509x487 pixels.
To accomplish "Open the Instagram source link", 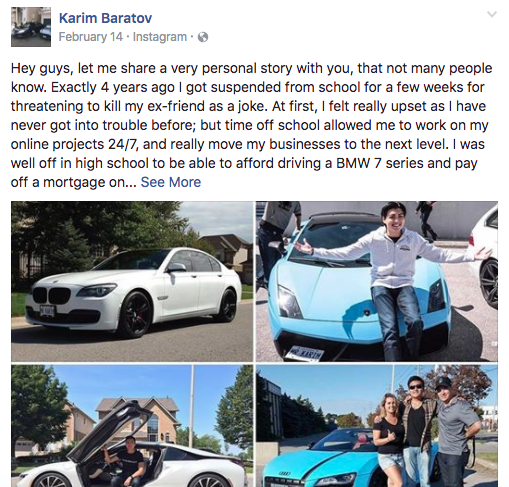I will 160,37.
